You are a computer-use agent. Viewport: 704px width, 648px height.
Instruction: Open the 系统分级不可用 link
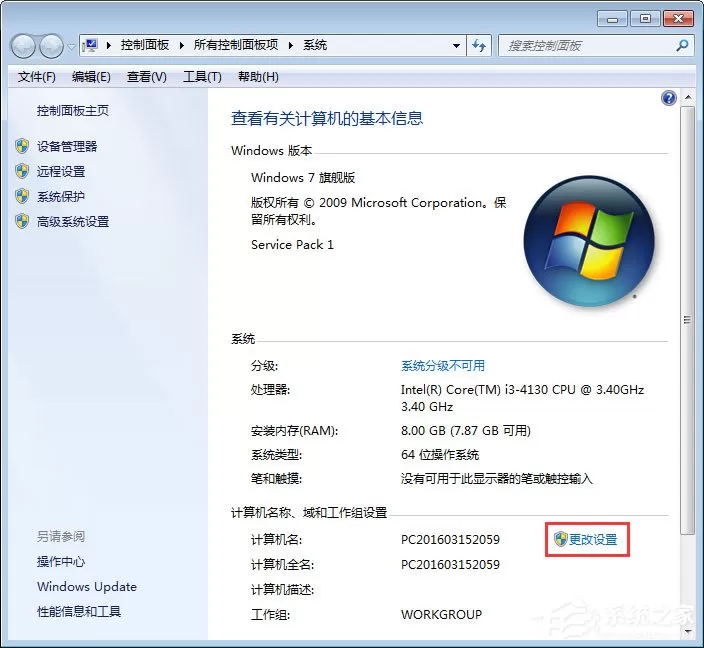point(443,366)
